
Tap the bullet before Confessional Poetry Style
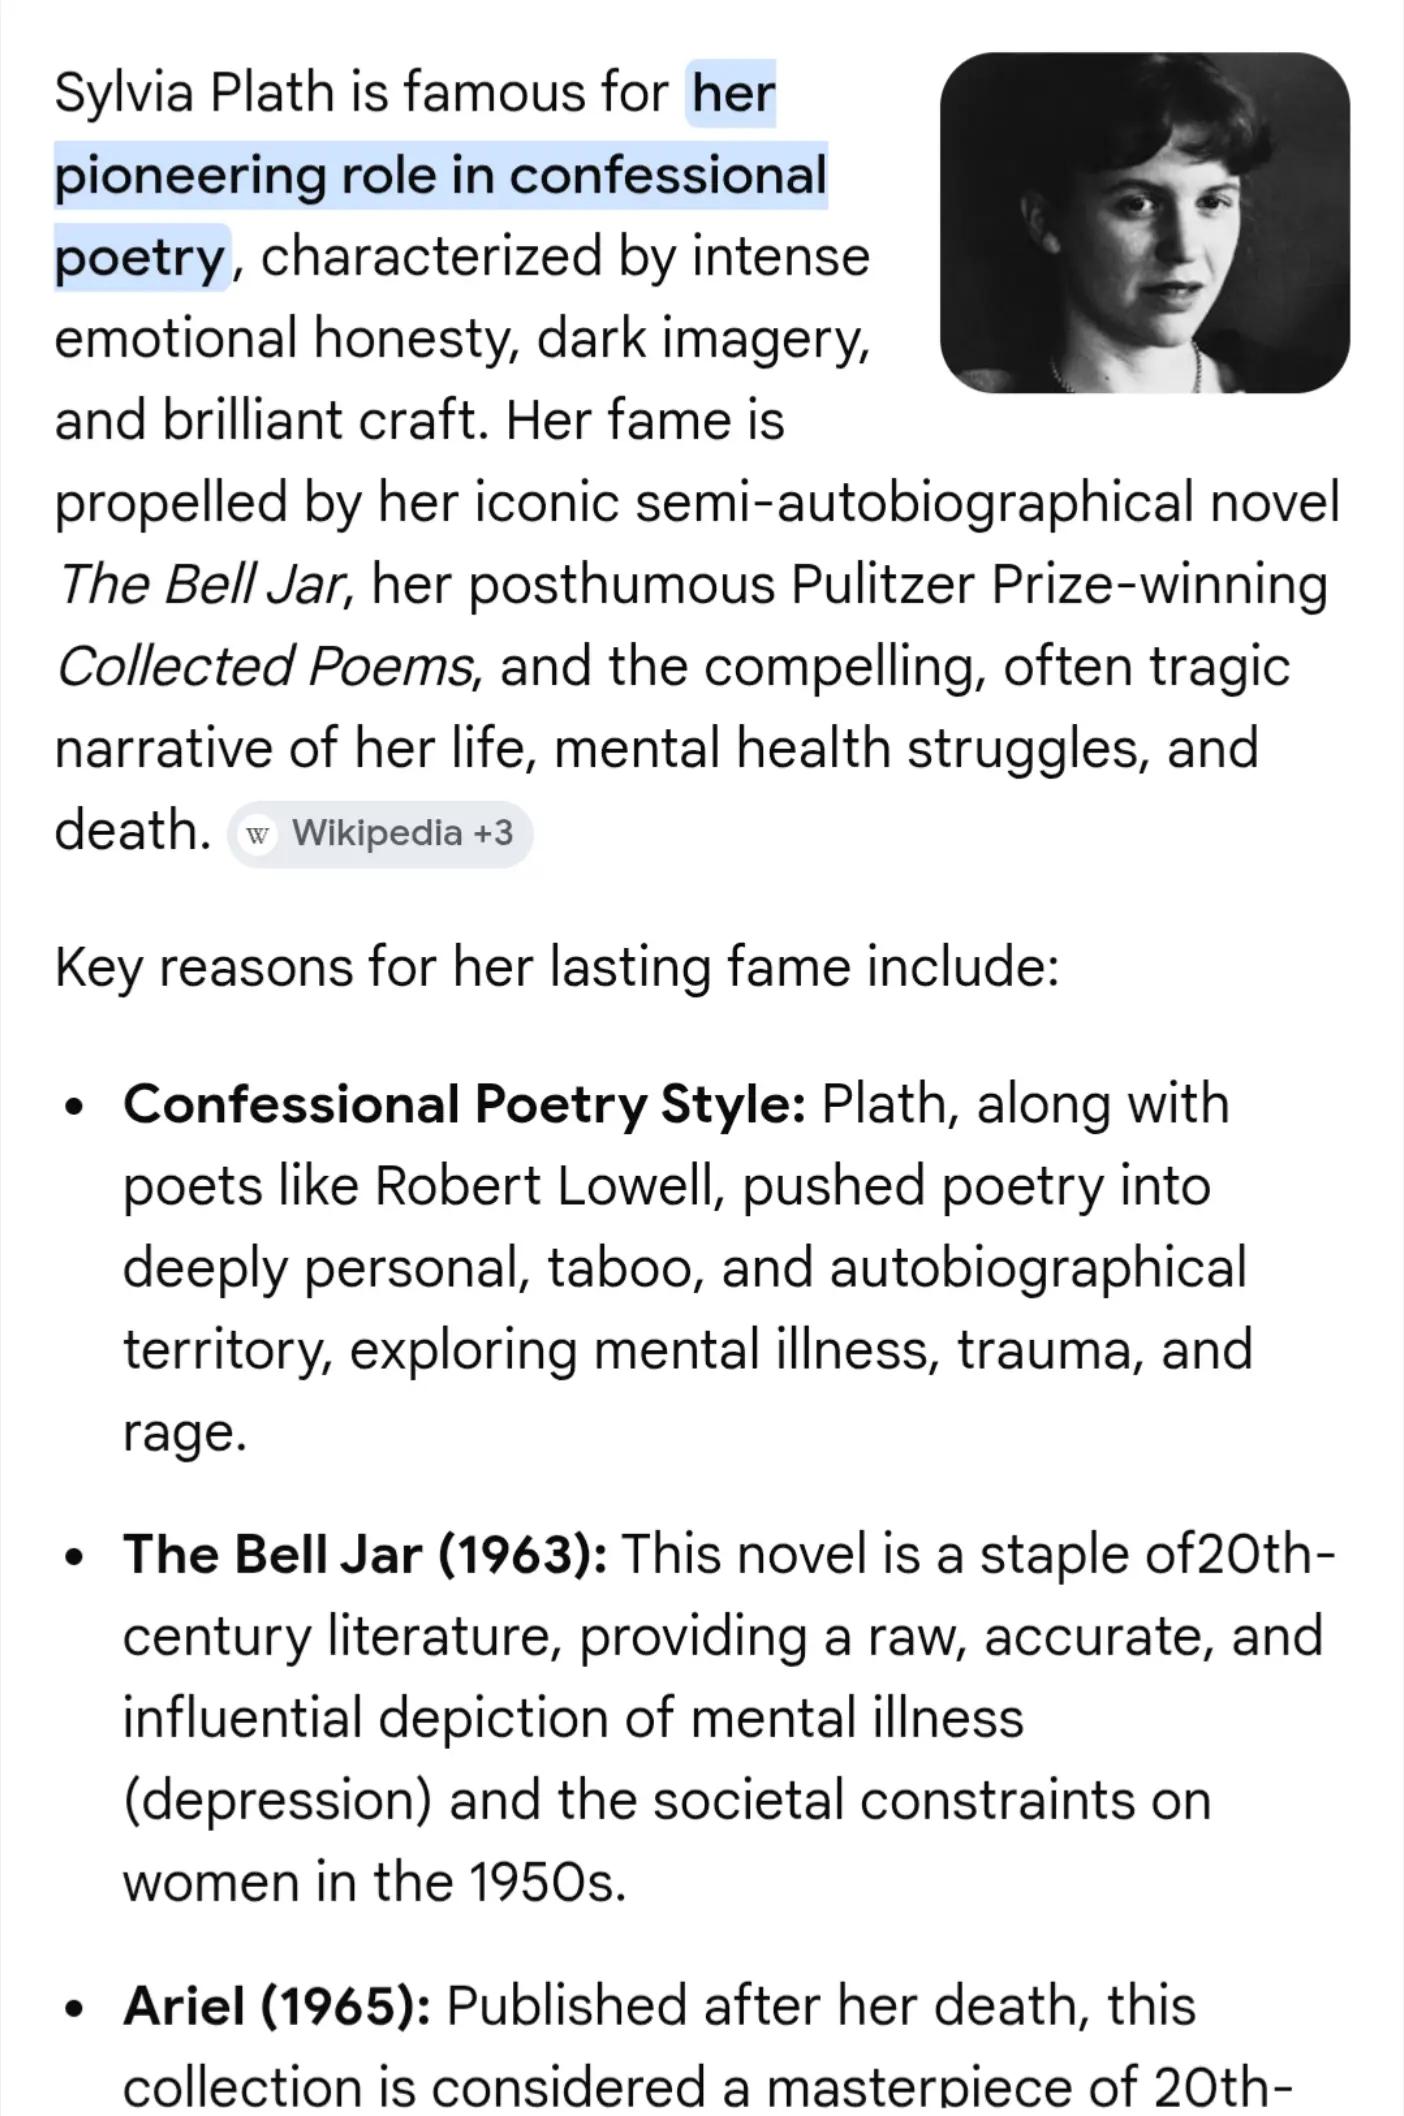pyautogui.click(x=72, y=1107)
